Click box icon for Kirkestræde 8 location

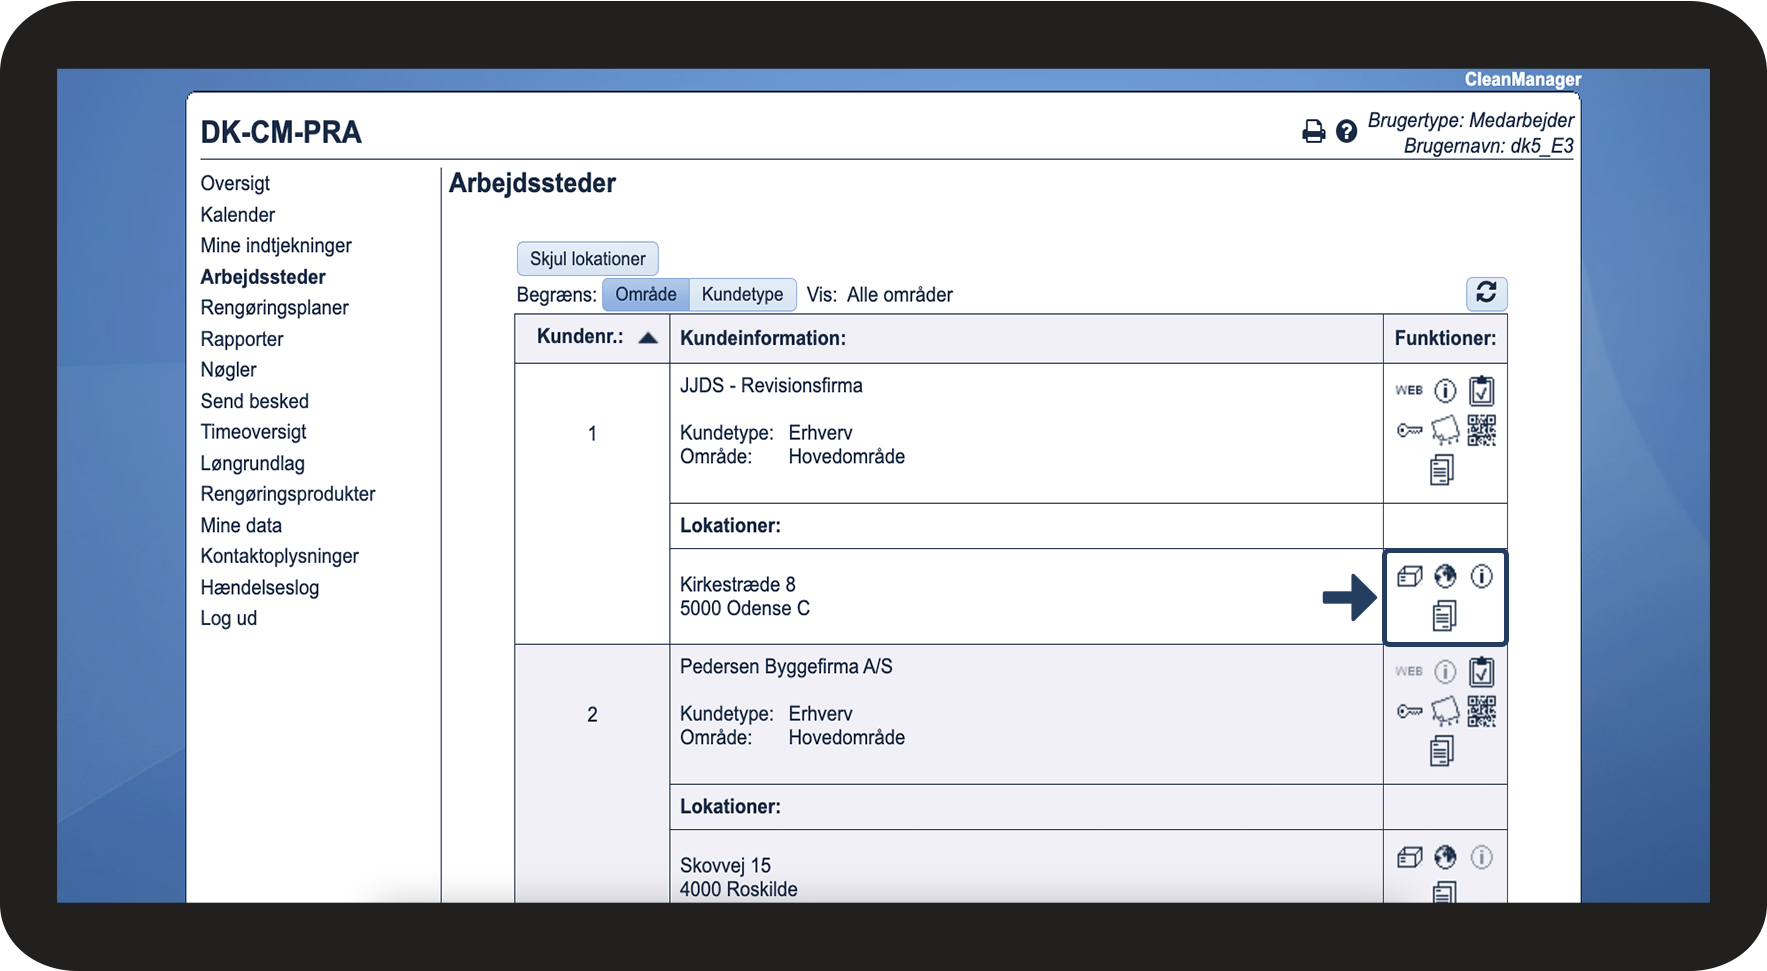tap(1409, 576)
